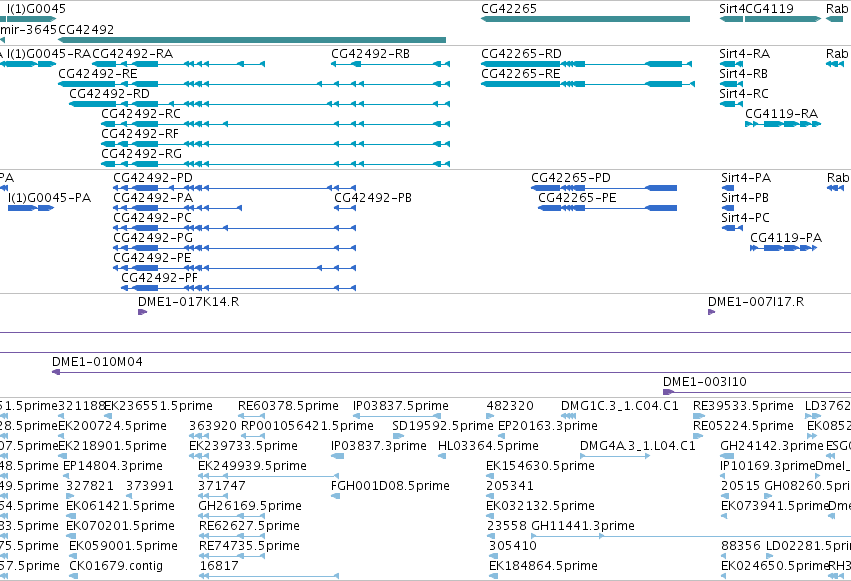
Task: Select the CG42492-PB protein label
Action: coord(373,198)
